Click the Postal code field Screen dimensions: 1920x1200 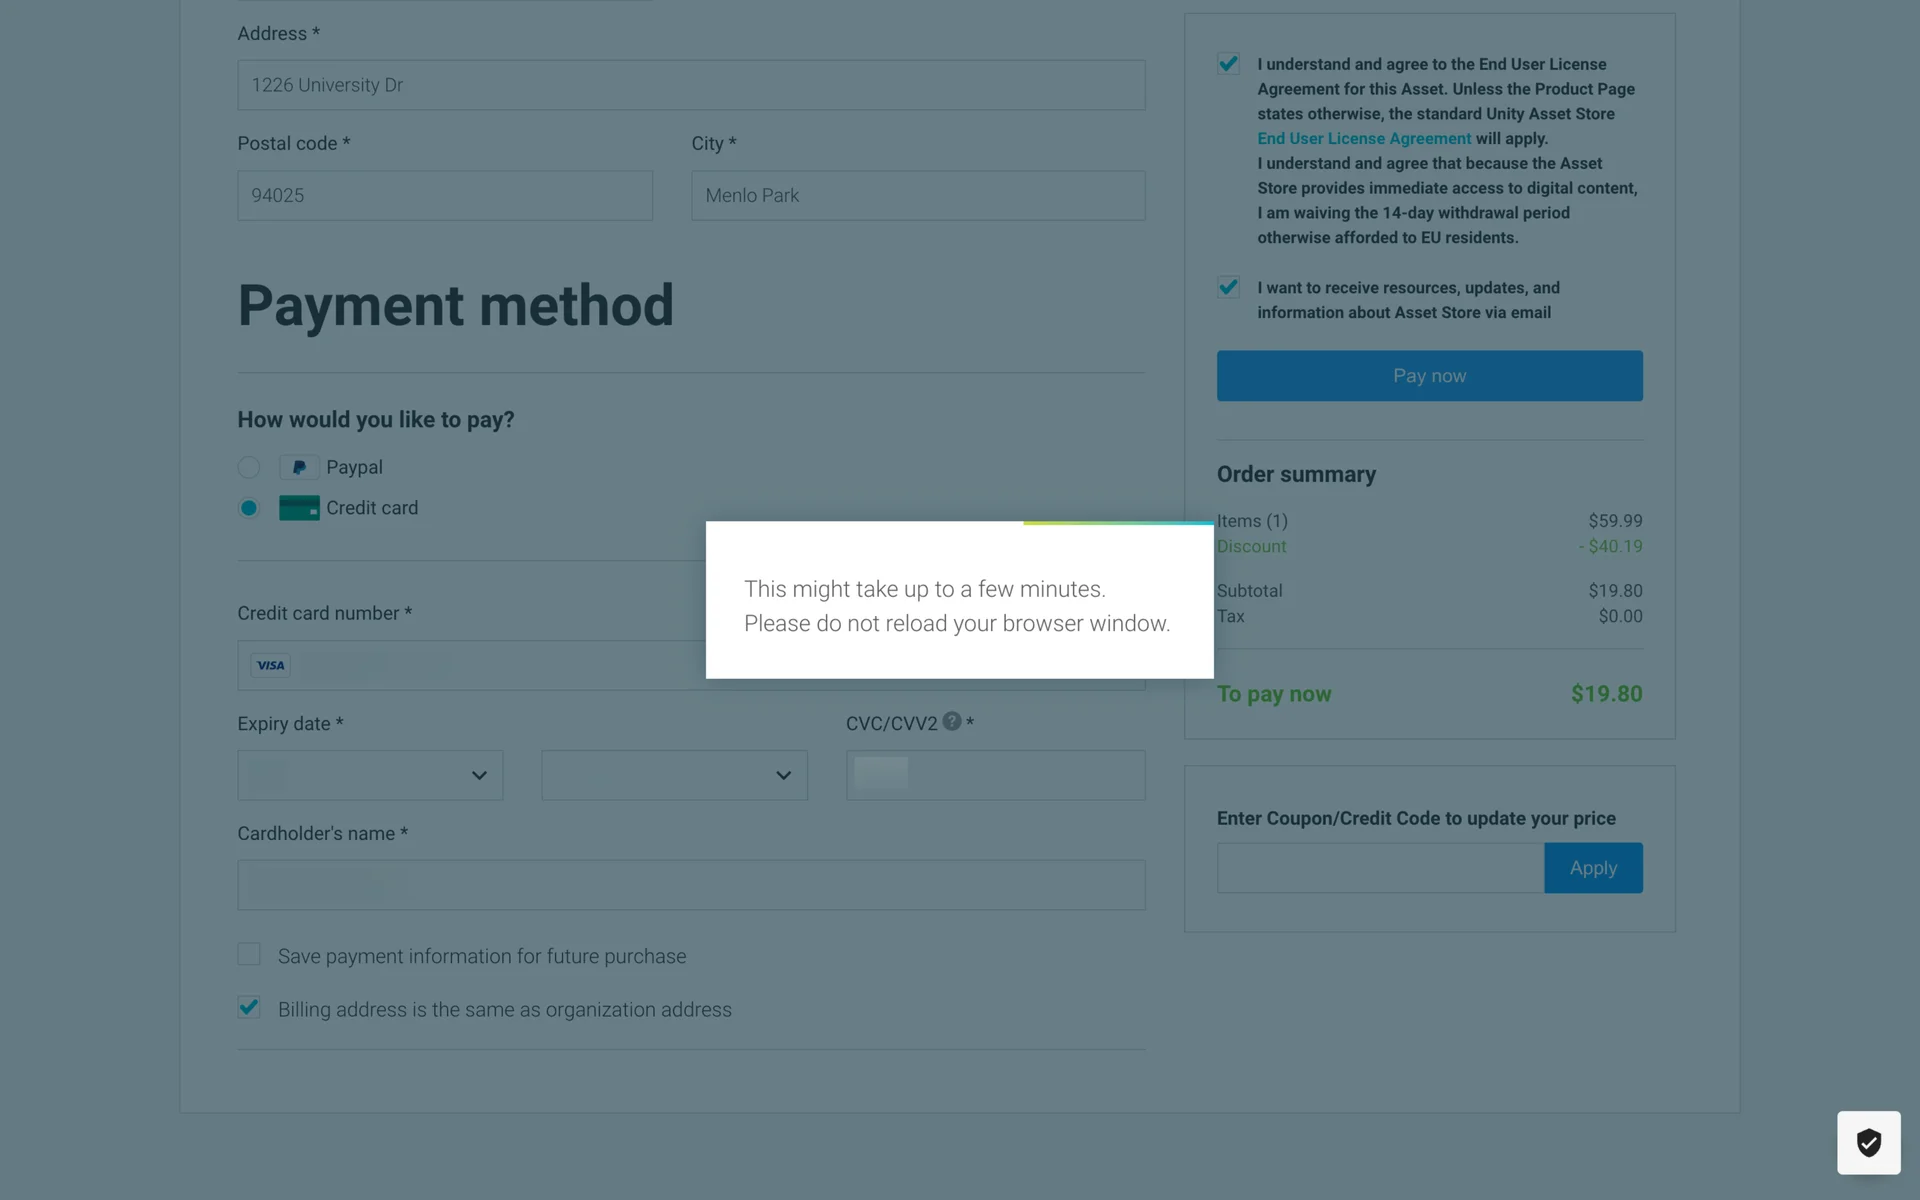[445, 195]
